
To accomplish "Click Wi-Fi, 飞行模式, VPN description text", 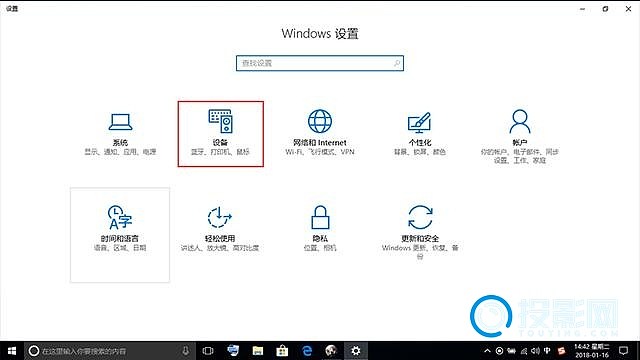I will click(x=320, y=152).
